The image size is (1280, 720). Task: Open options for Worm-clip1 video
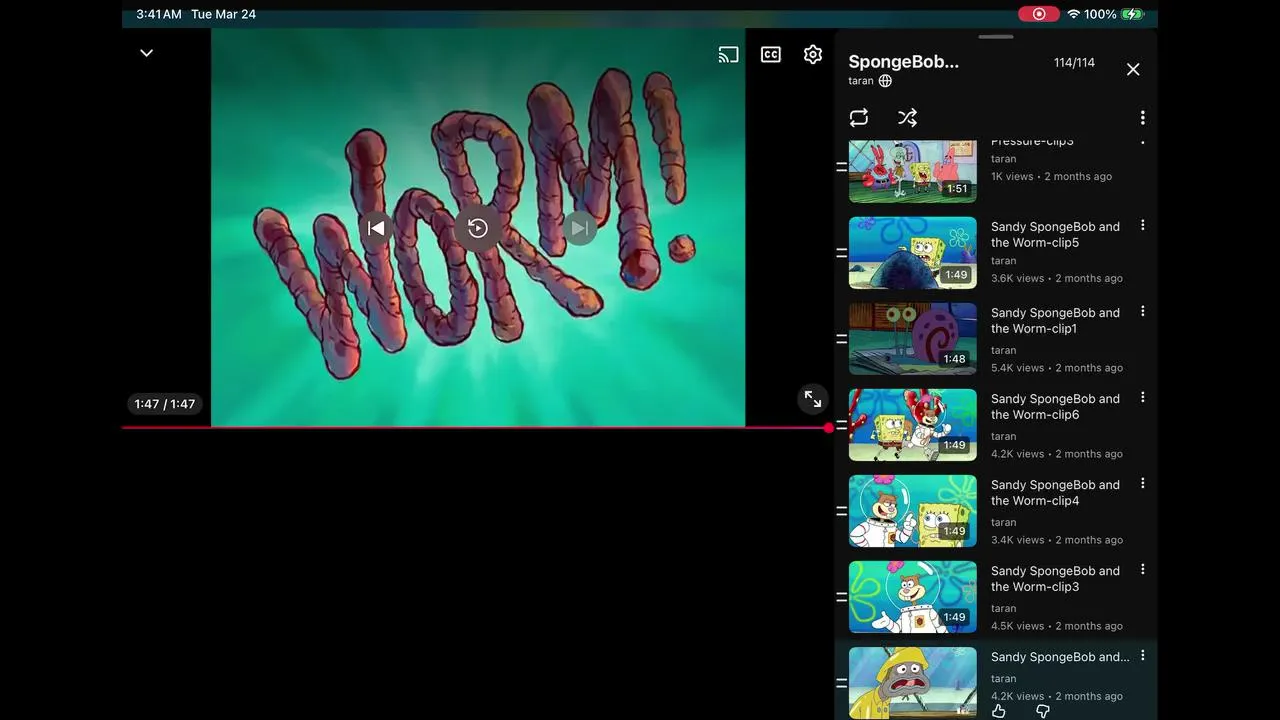point(1142,312)
